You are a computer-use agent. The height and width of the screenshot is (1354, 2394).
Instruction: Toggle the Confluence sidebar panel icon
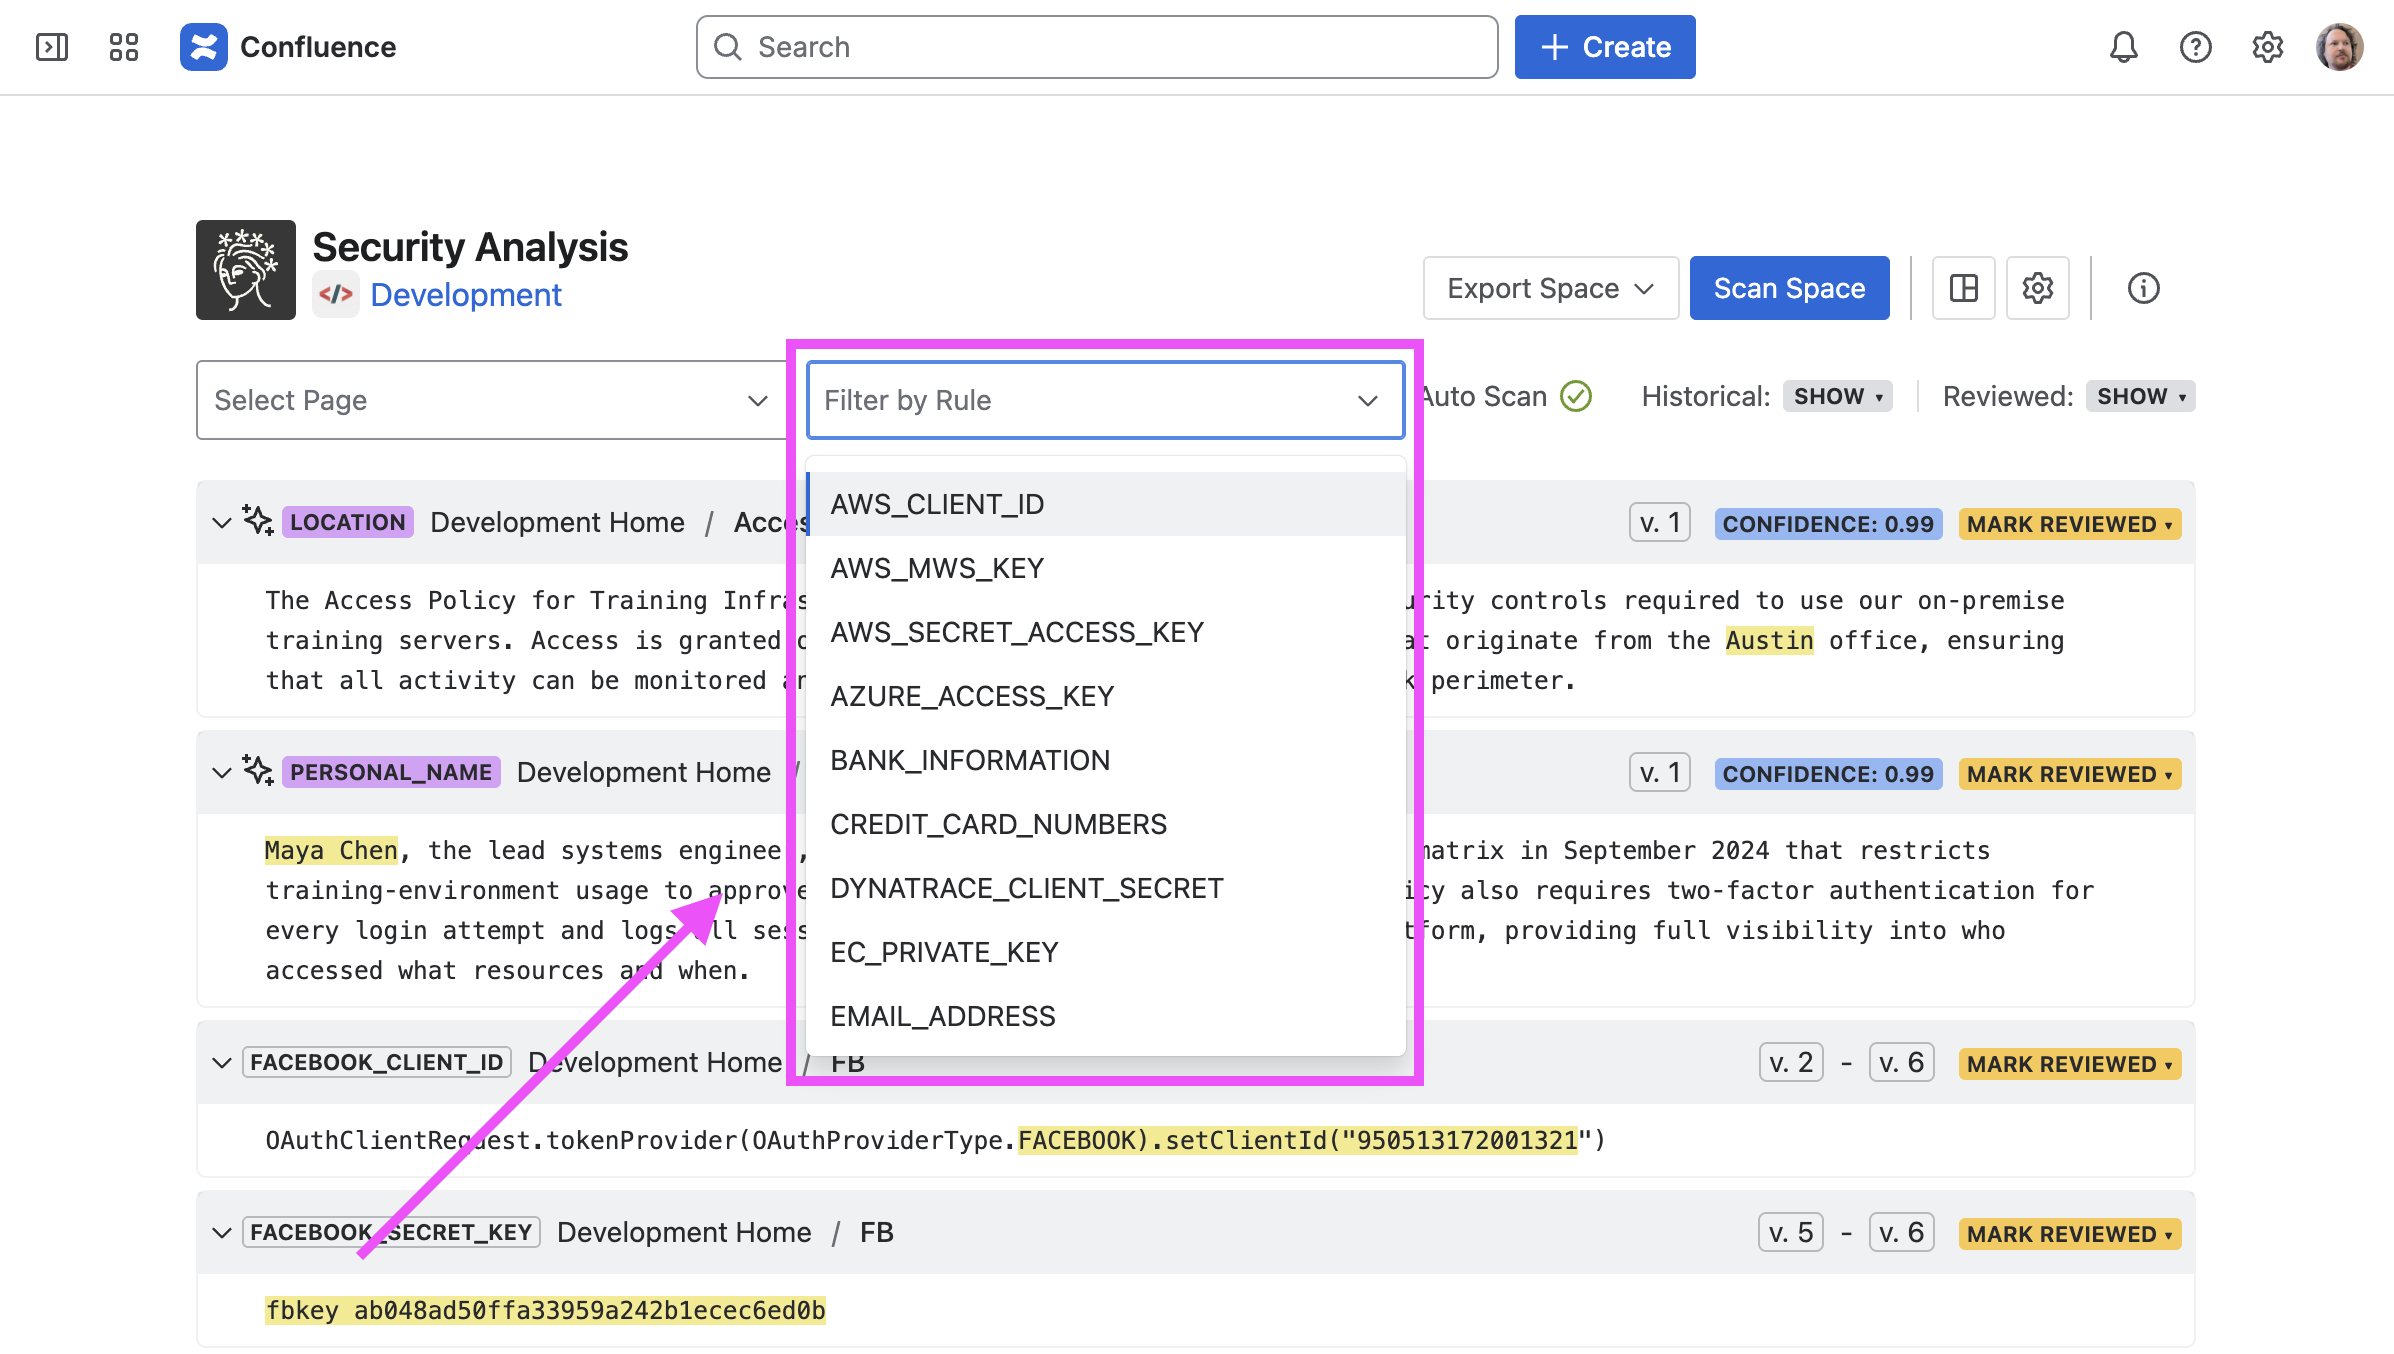tap(52, 47)
